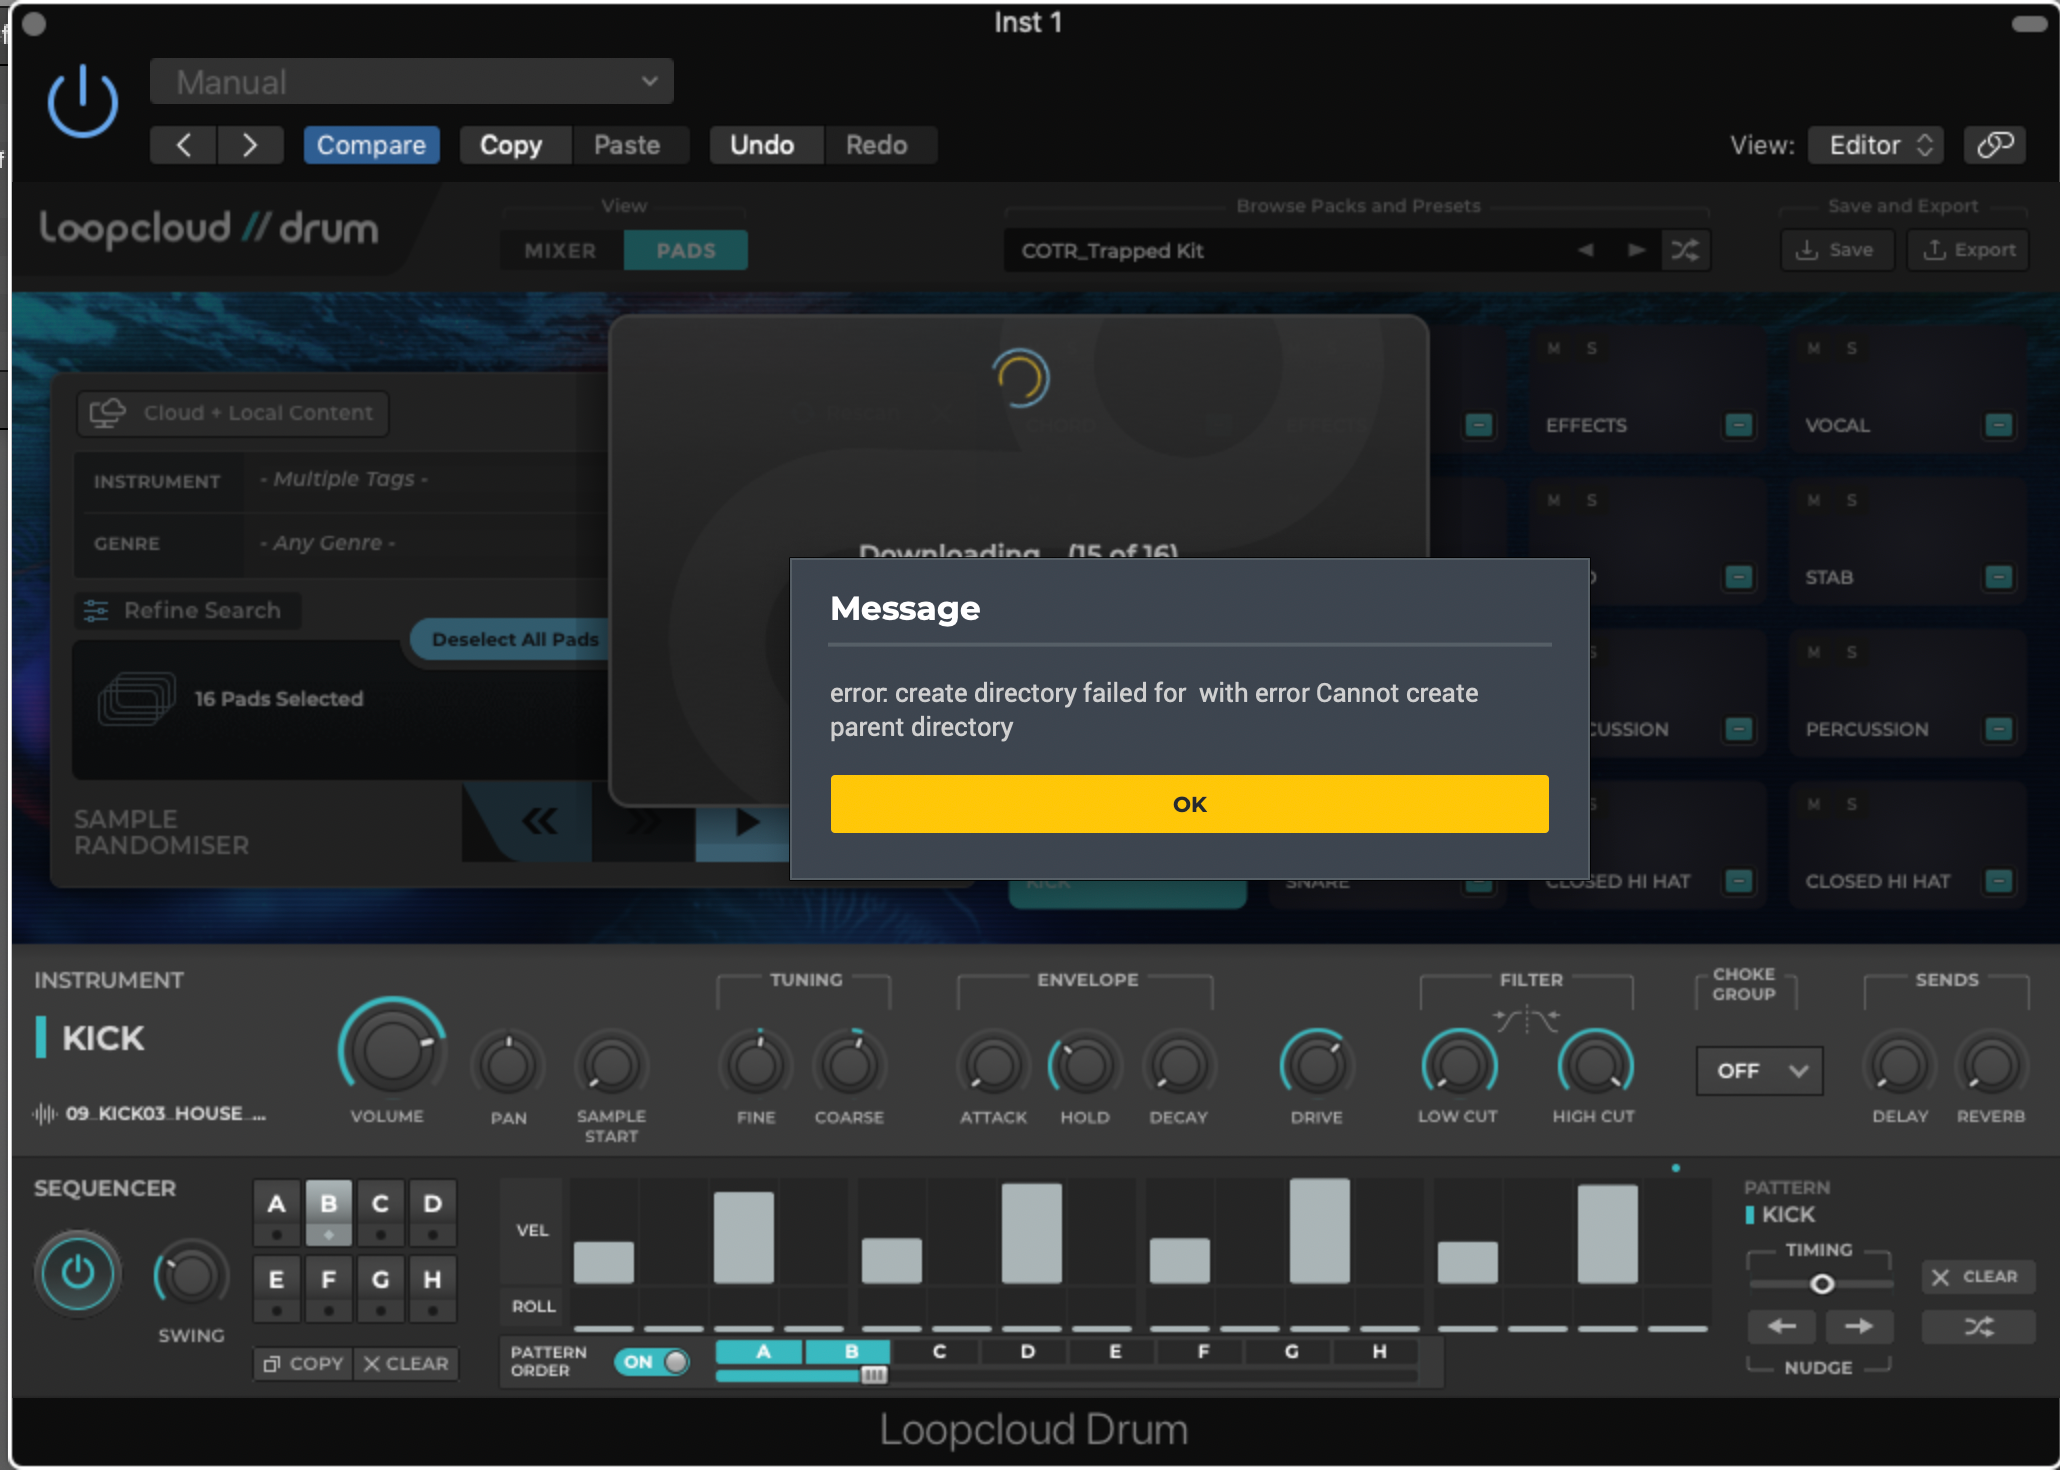2060x1470 pixels.
Task: Click sequencer CLEAR pattern button under grid
Action: [x=406, y=1364]
